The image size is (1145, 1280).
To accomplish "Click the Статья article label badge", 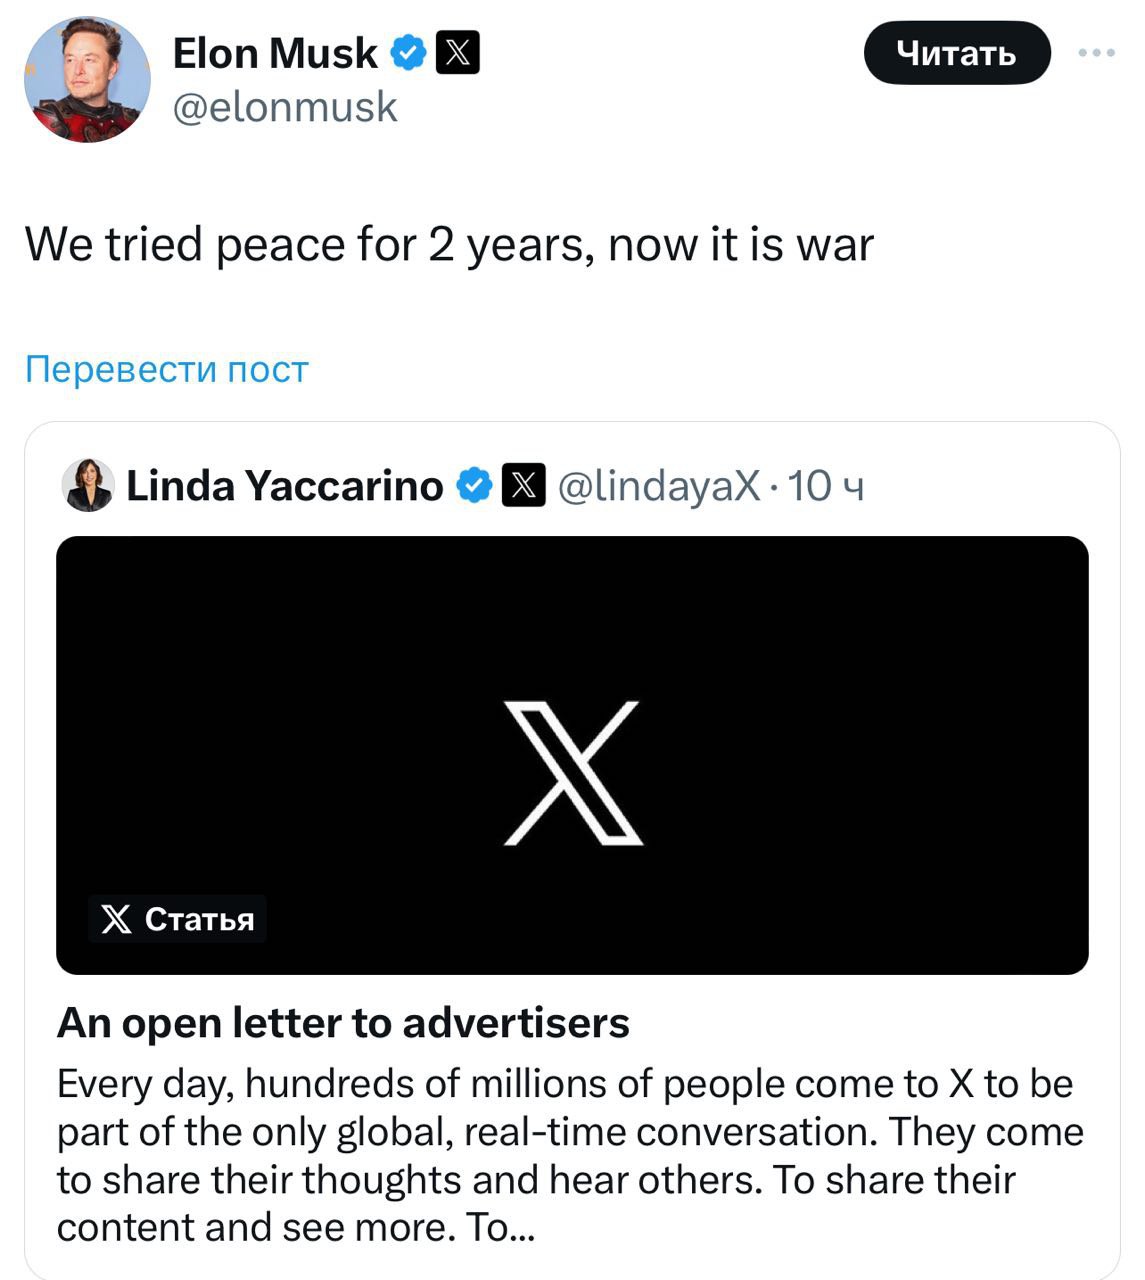I will (x=178, y=919).
